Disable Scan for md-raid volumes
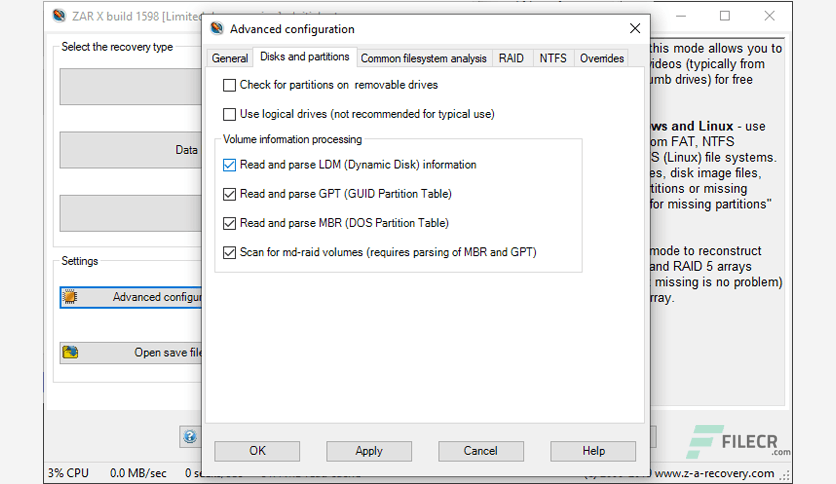The image size is (836, 484). [x=229, y=252]
